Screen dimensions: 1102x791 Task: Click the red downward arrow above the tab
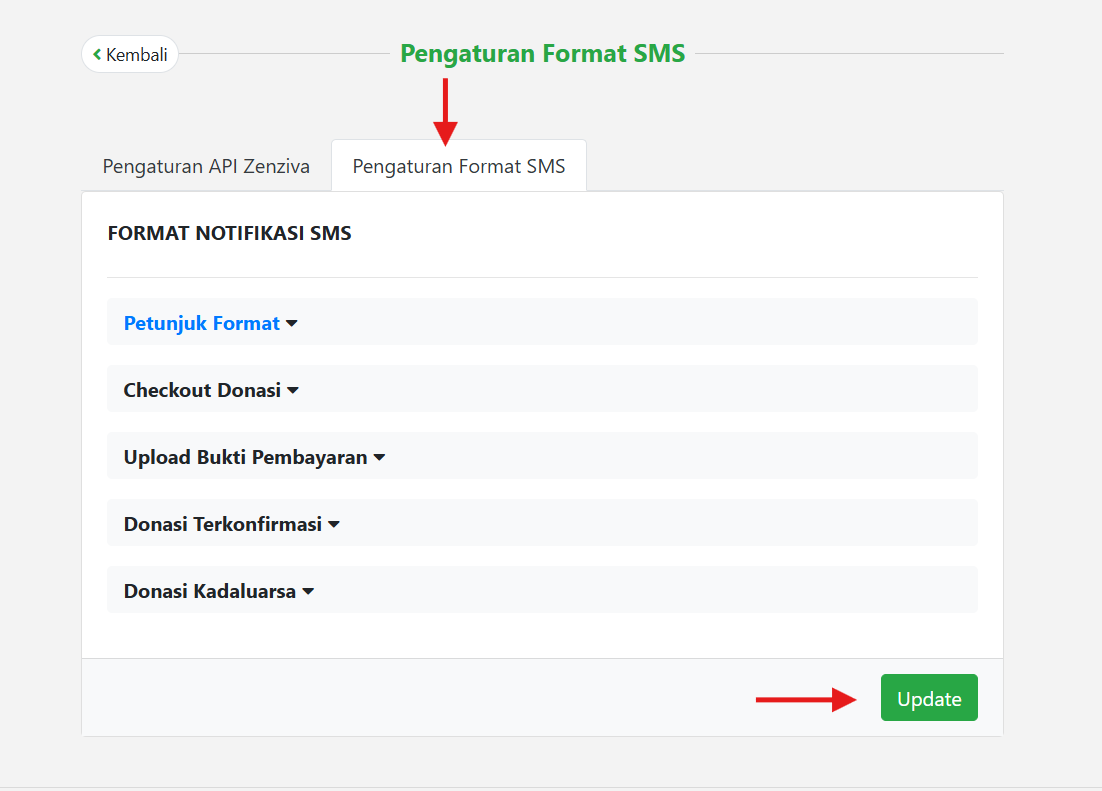click(445, 112)
